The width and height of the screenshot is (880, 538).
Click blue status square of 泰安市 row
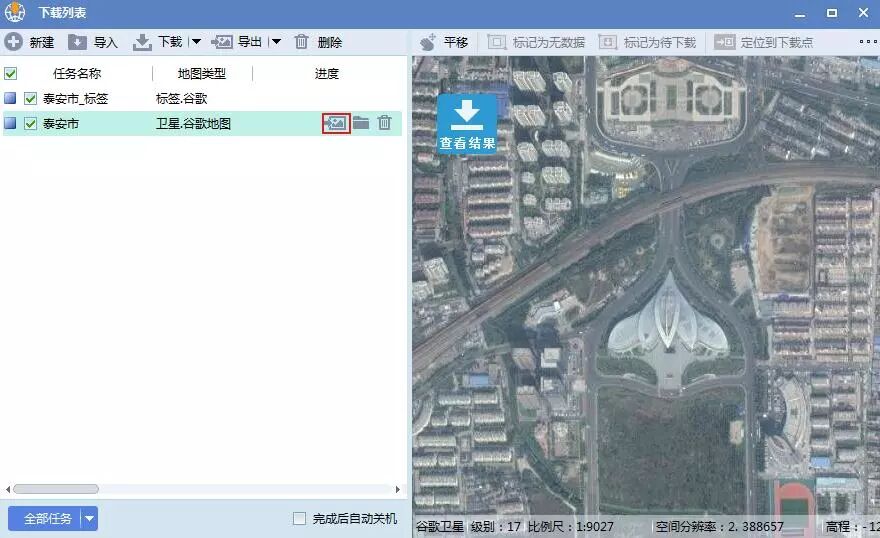(x=10, y=123)
